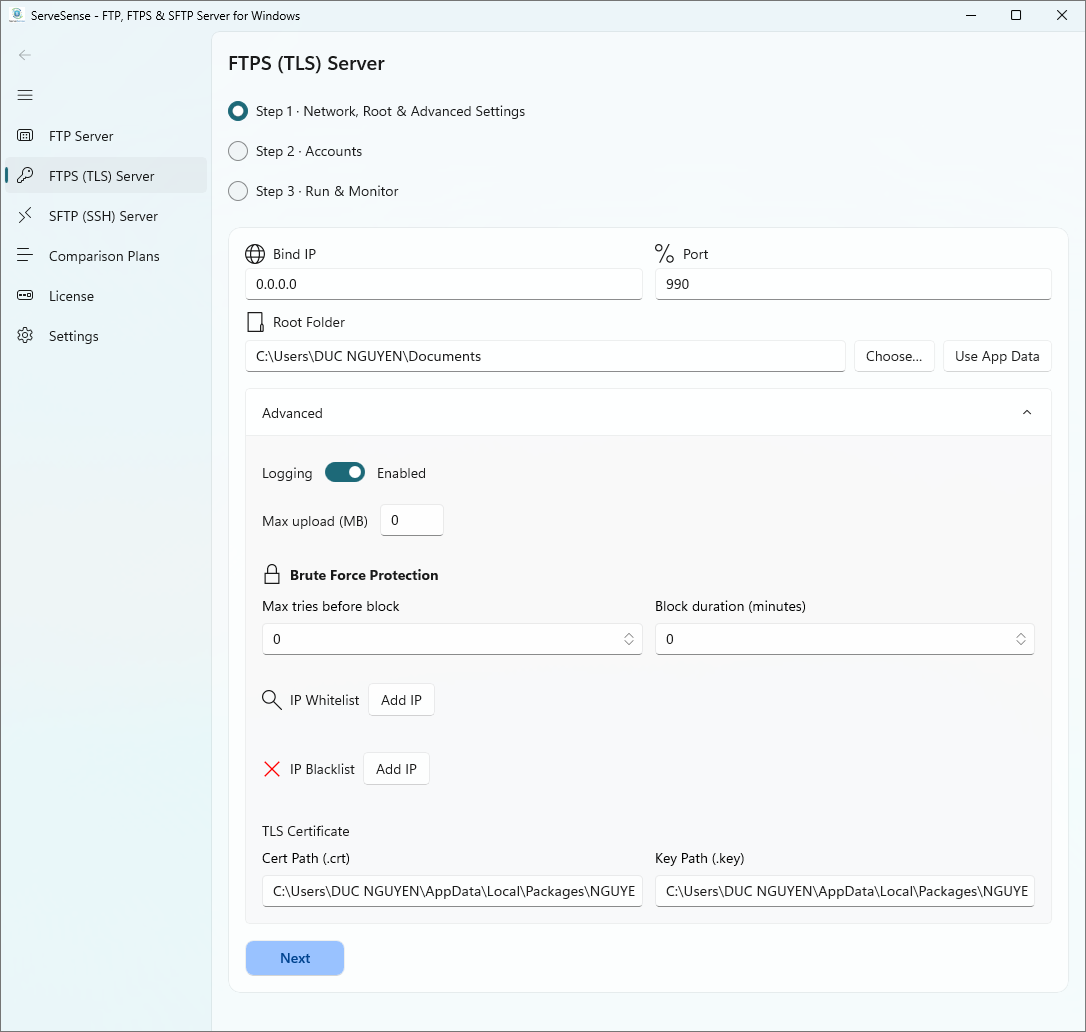Click the Brute Force Protection heading
This screenshot has height=1032, width=1086.
point(364,575)
